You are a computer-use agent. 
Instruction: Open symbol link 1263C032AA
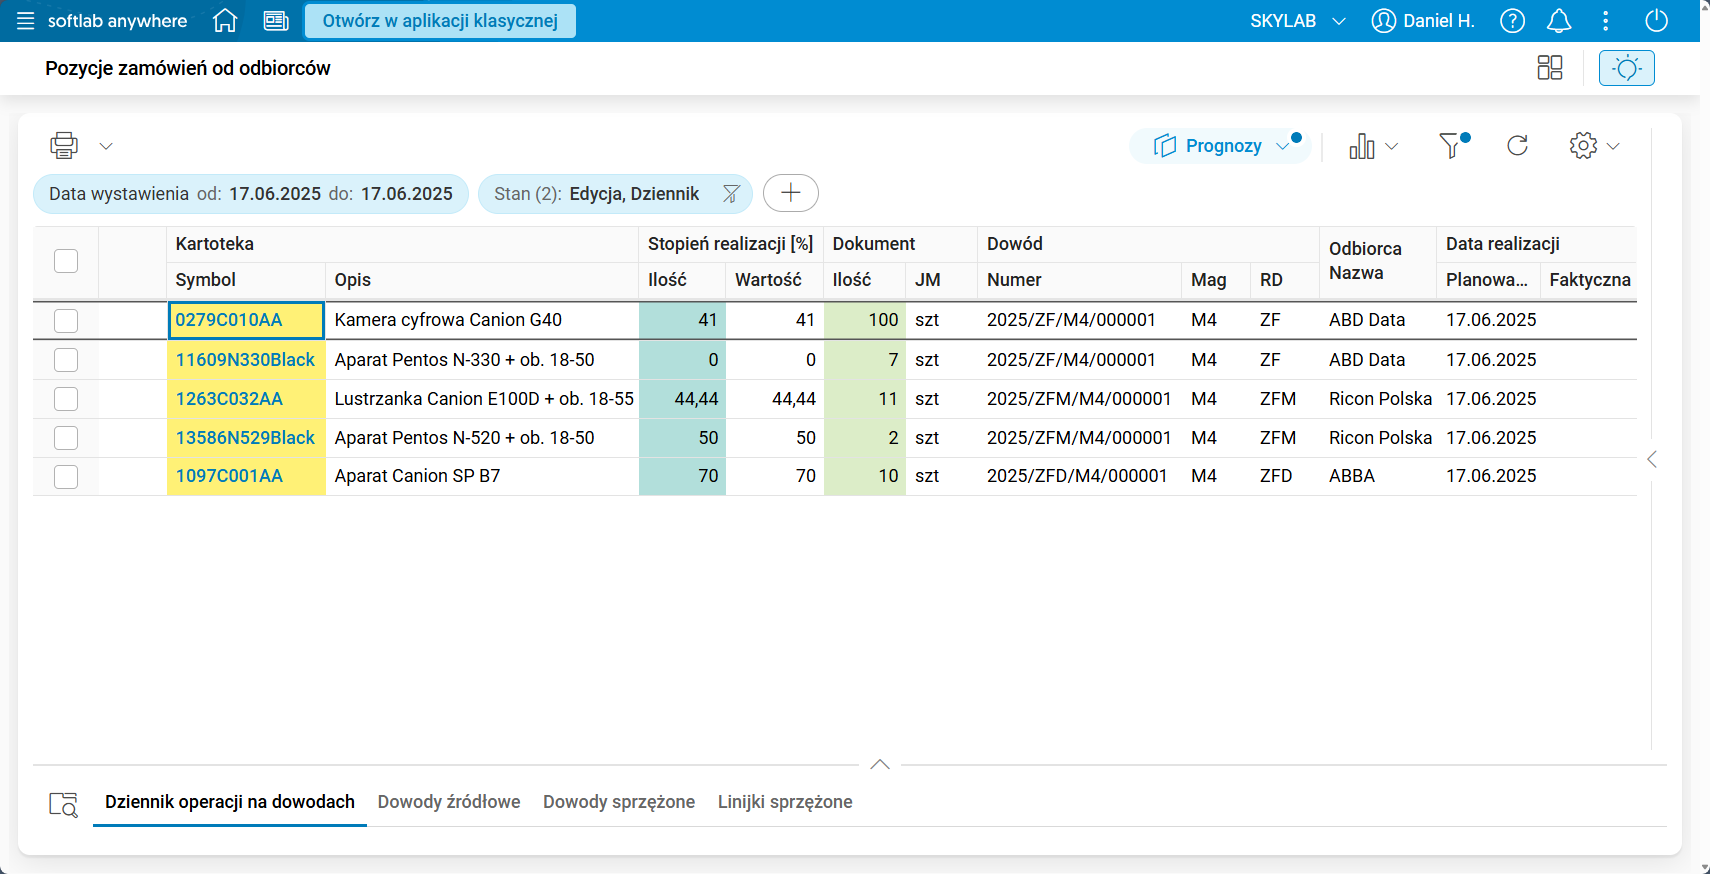click(229, 399)
